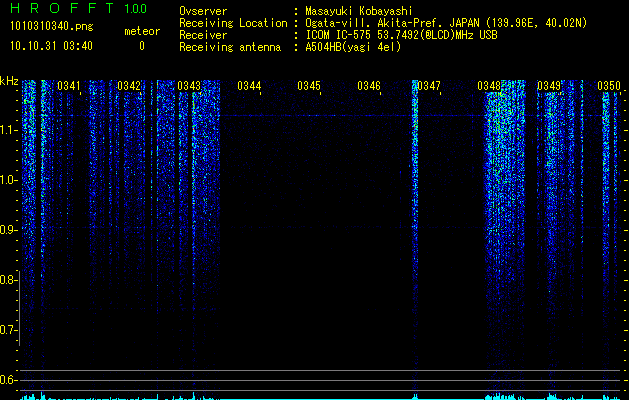Click the 0350 time marker
The height and width of the screenshot is (400, 629).
click(x=609, y=86)
